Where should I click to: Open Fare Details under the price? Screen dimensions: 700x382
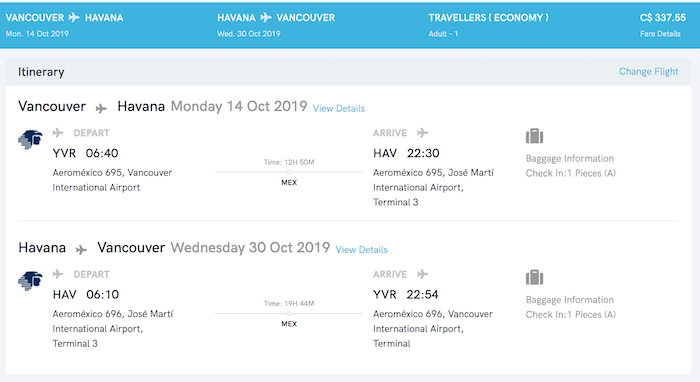(x=660, y=34)
